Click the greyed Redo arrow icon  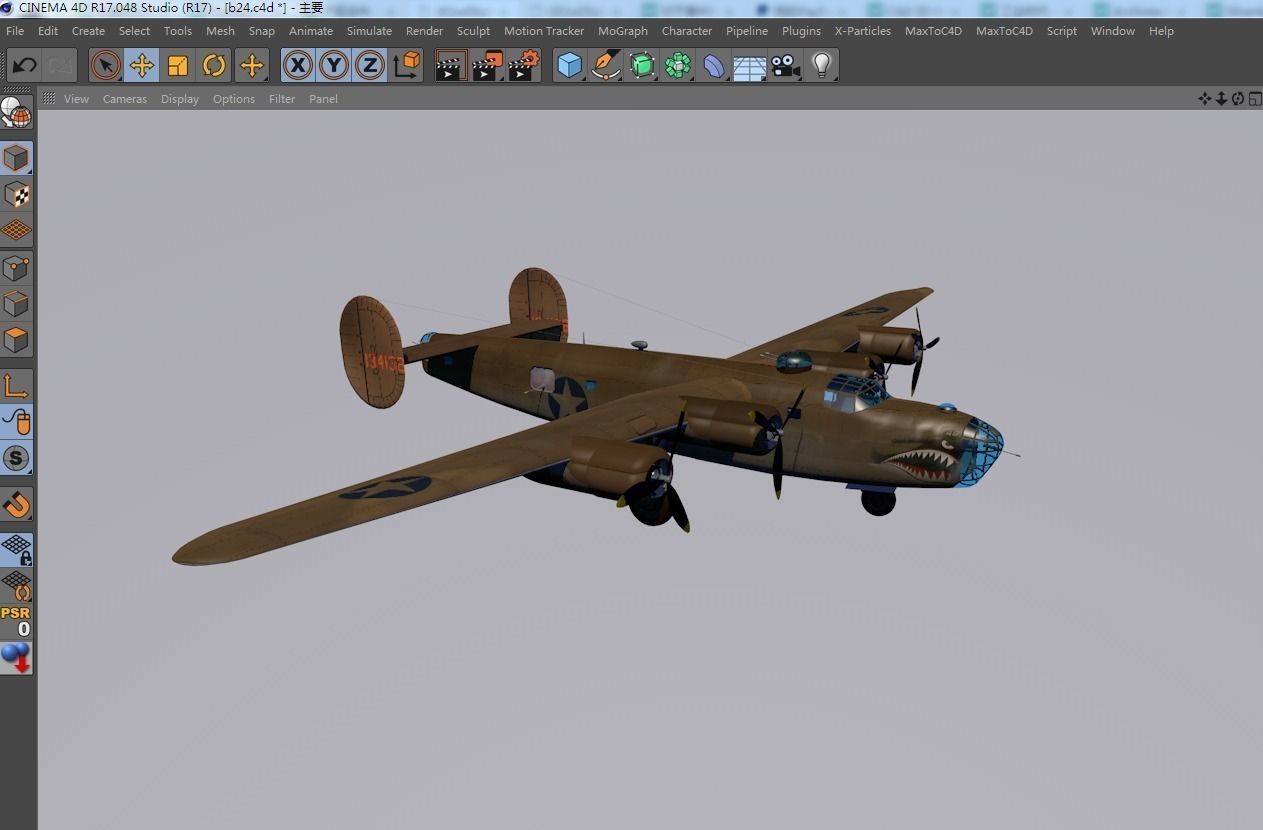60,66
